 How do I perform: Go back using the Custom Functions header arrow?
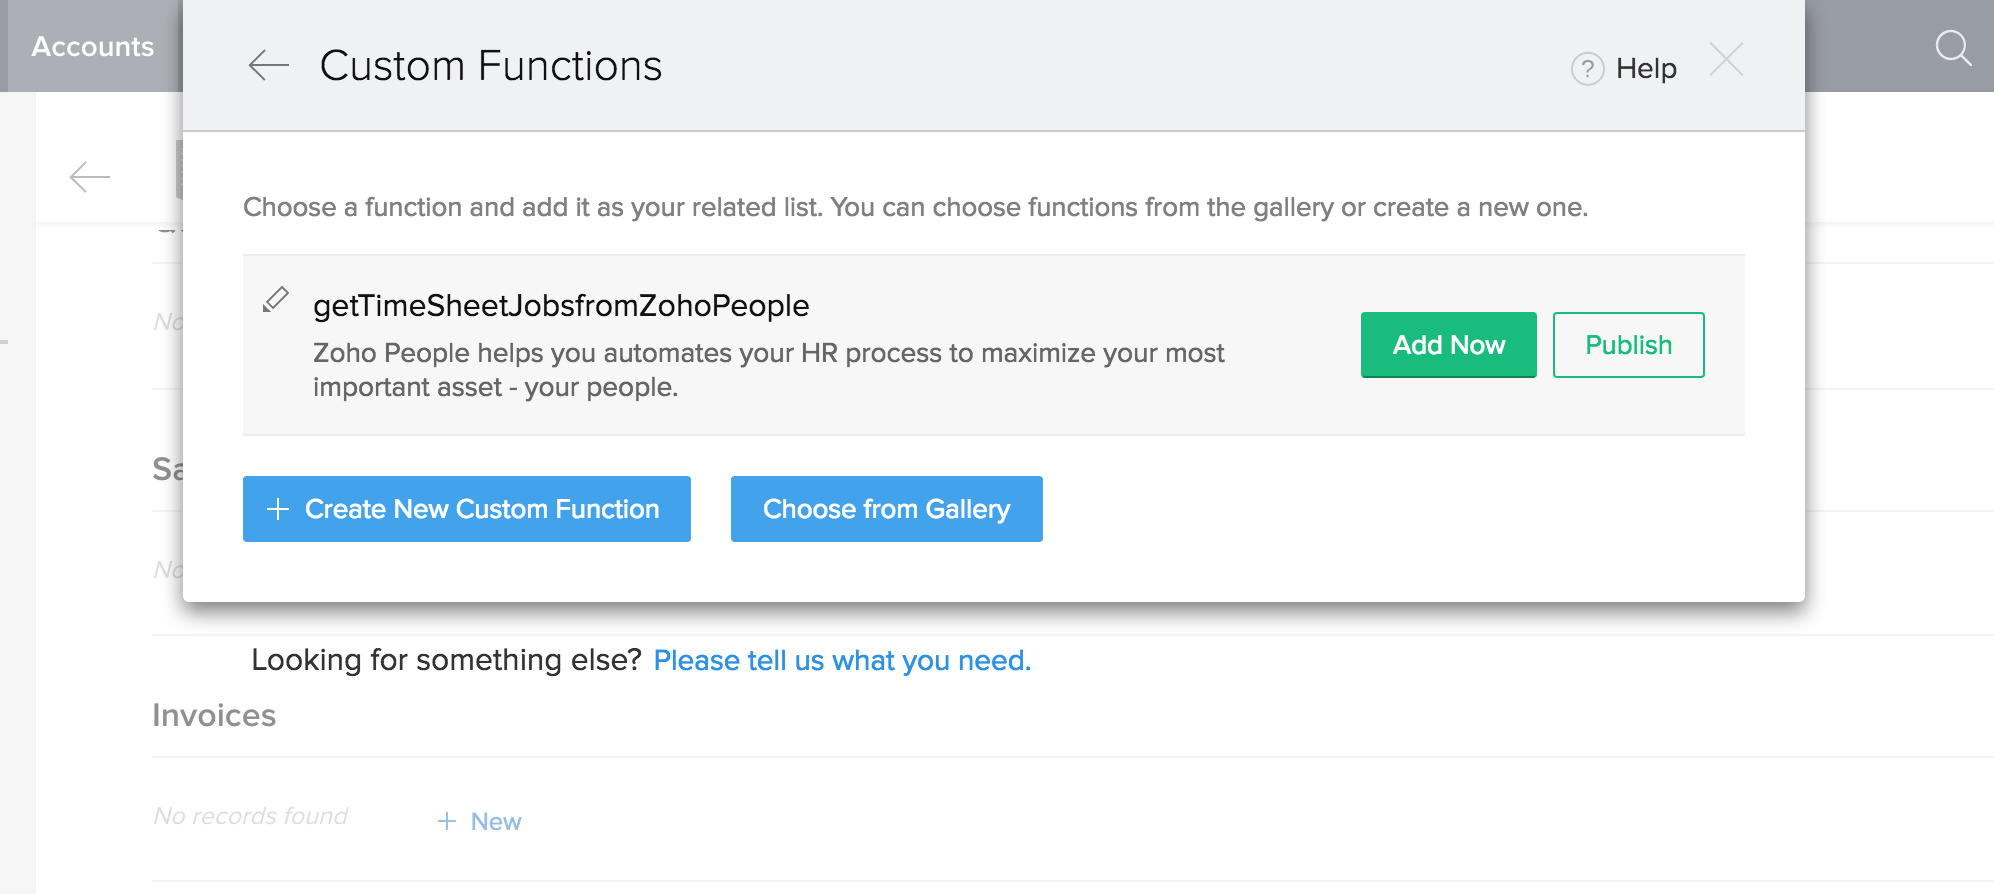pos(268,66)
